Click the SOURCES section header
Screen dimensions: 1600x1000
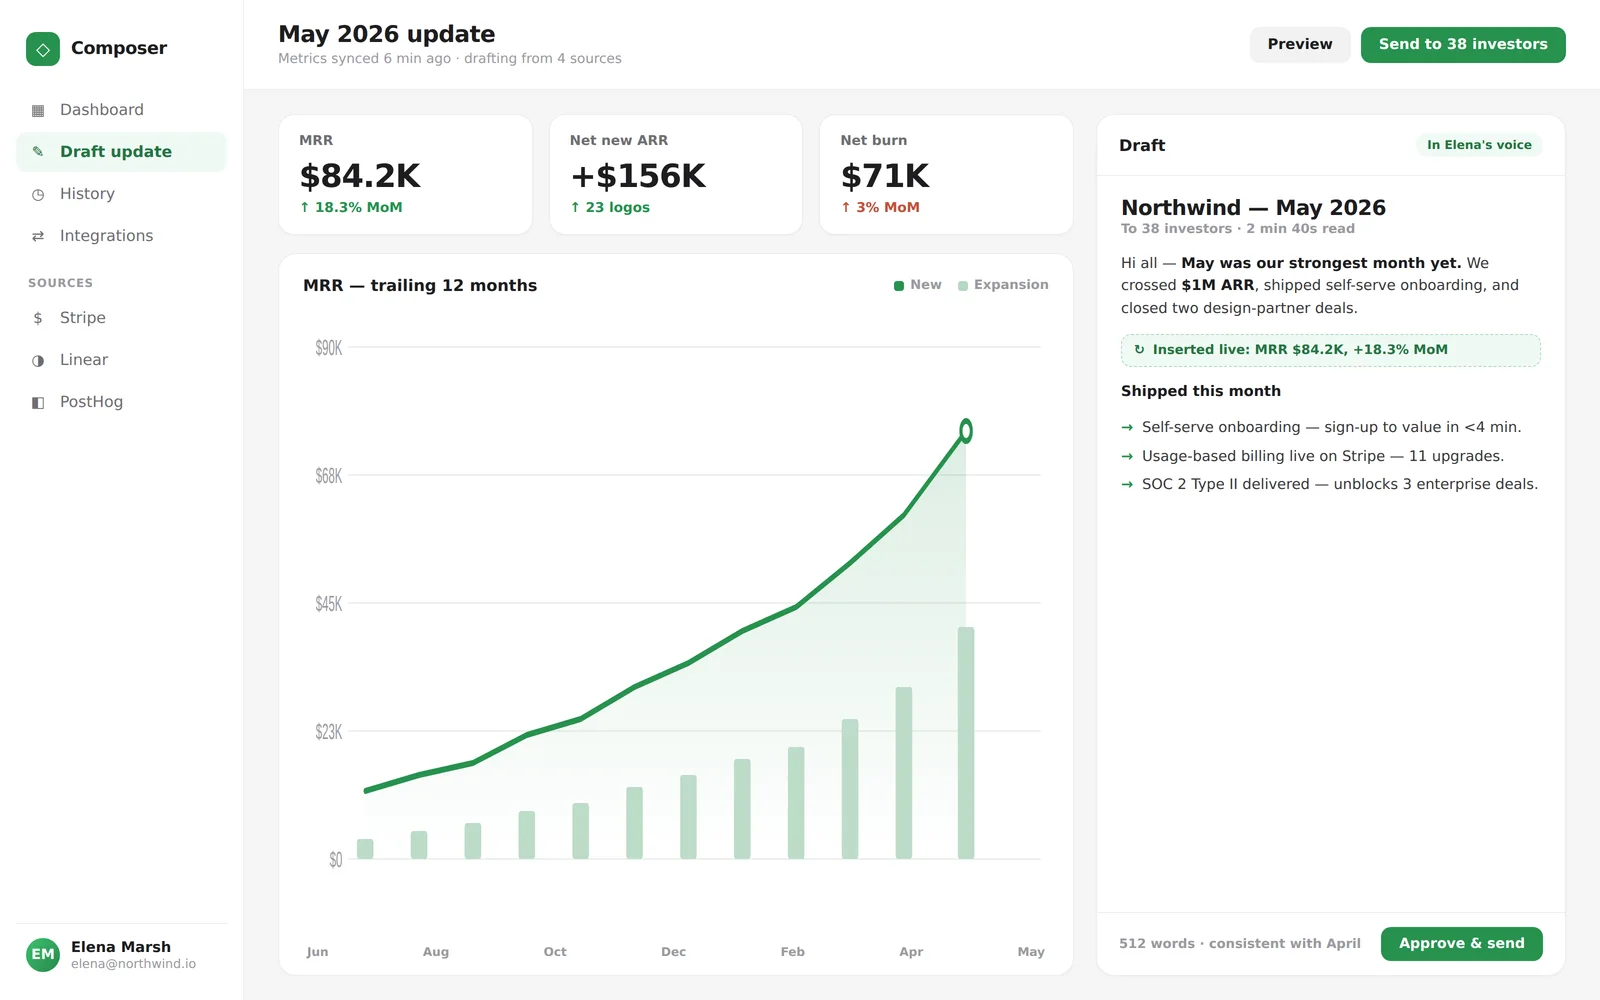point(61,283)
